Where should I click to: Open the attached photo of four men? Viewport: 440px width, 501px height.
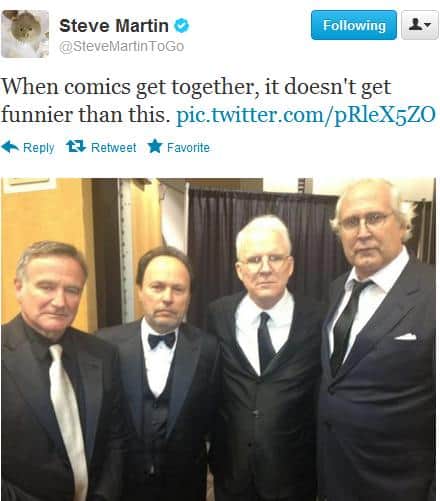point(218,339)
